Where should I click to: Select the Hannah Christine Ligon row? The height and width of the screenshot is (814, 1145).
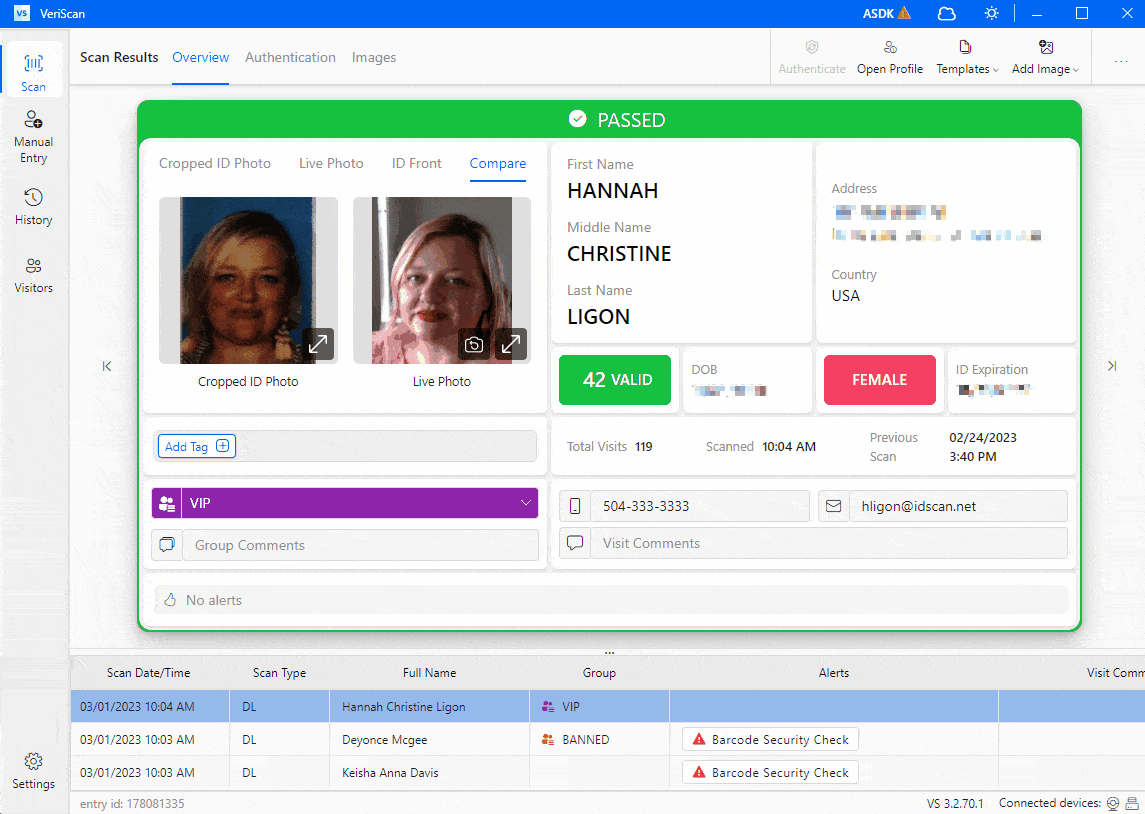[608, 706]
